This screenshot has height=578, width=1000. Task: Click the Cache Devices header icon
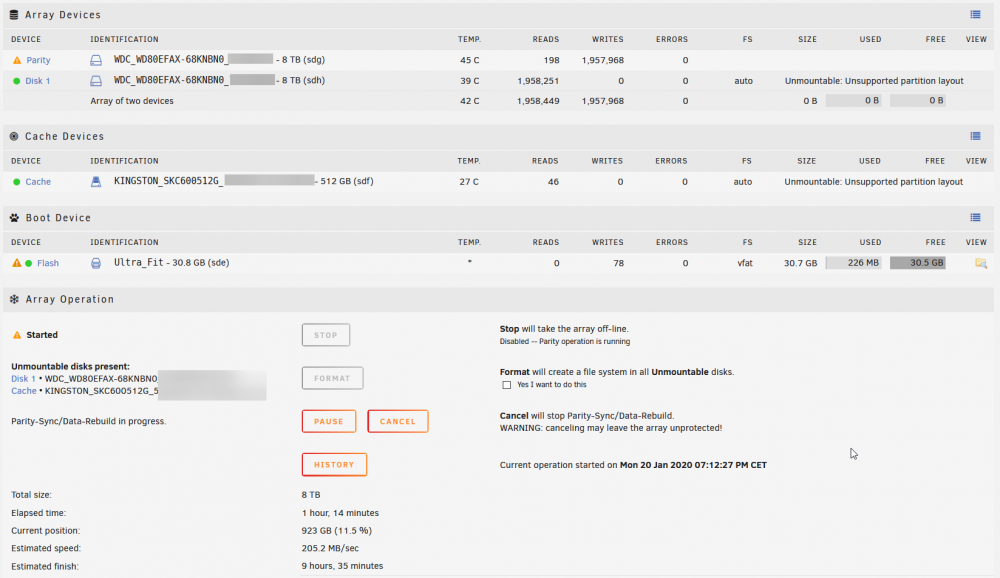point(14,137)
